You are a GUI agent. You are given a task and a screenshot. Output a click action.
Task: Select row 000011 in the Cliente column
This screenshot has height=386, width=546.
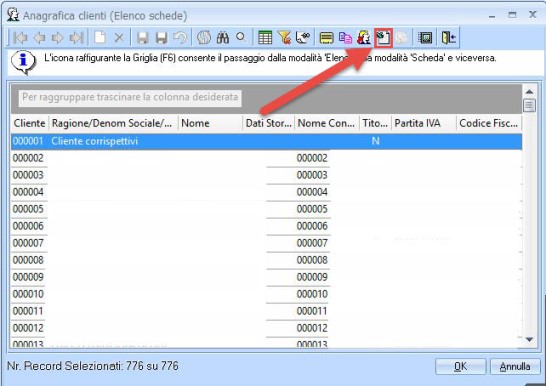click(28, 311)
